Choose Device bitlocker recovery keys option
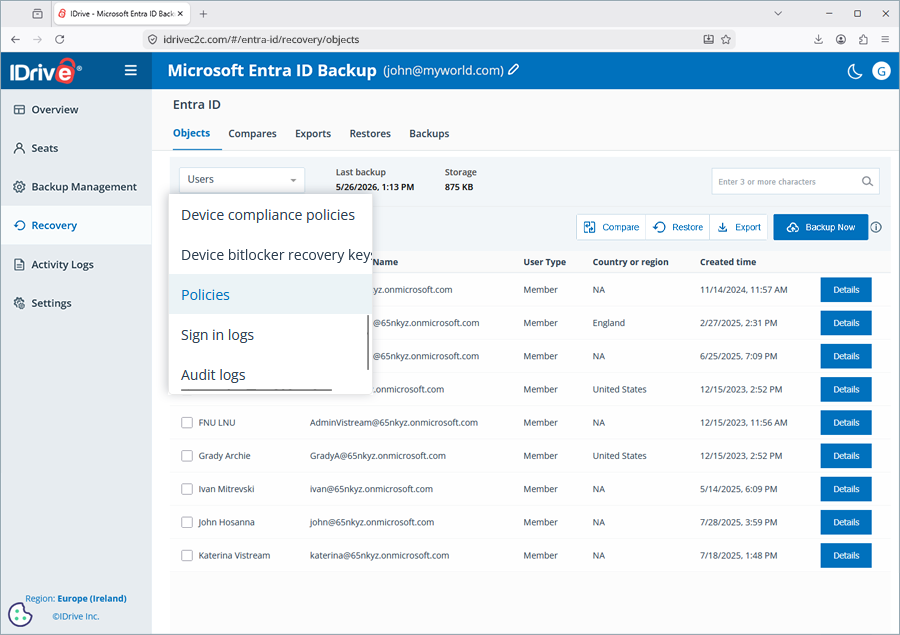This screenshot has width=900, height=635. 270,255
